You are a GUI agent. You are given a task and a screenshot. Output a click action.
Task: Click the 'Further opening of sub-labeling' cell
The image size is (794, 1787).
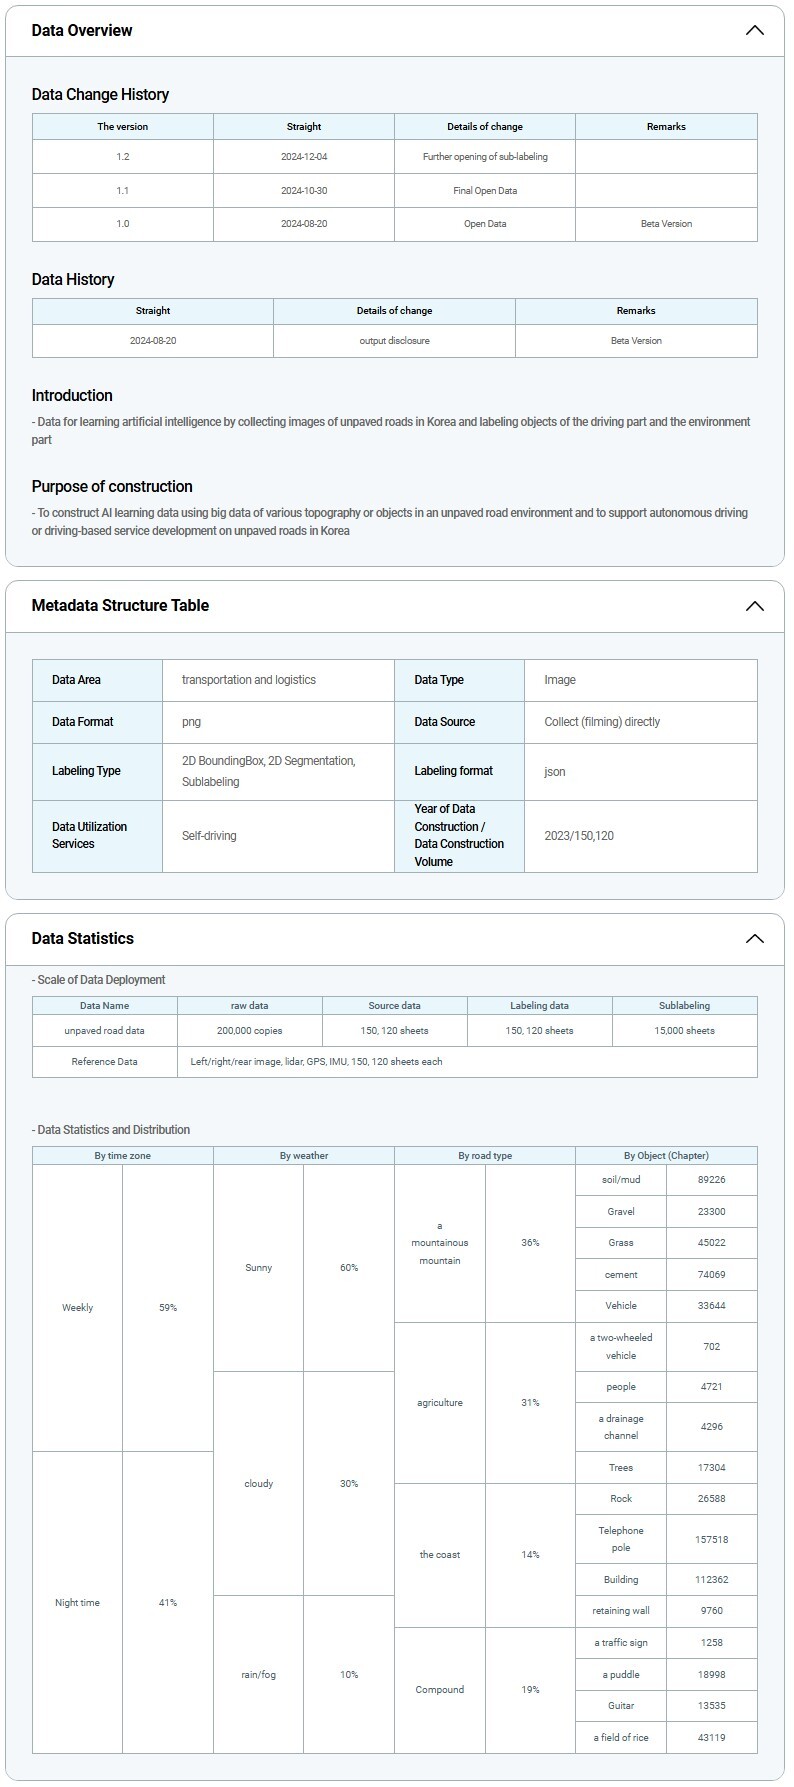pyautogui.click(x=485, y=157)
